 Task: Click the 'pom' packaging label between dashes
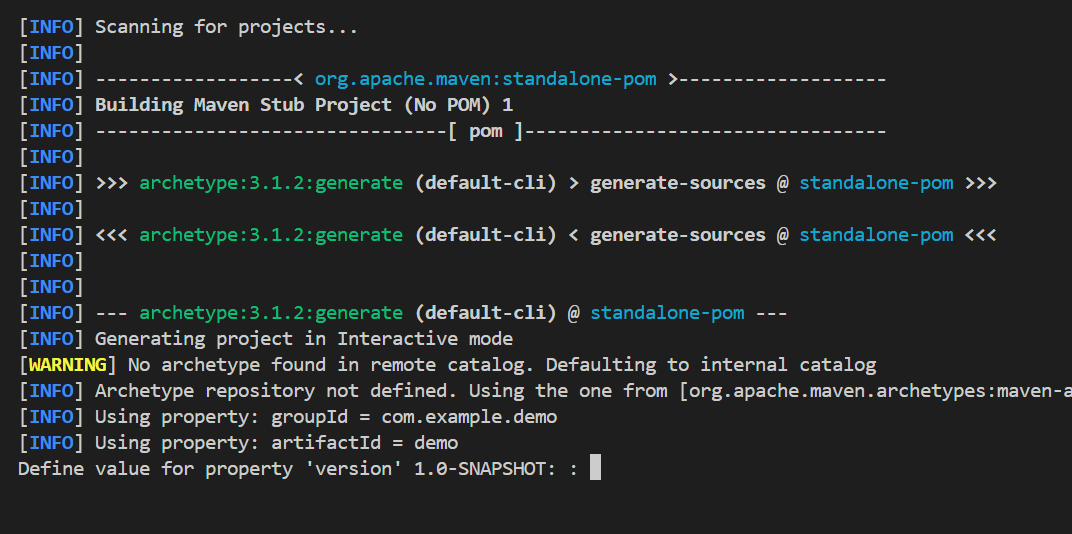[486, 131]
